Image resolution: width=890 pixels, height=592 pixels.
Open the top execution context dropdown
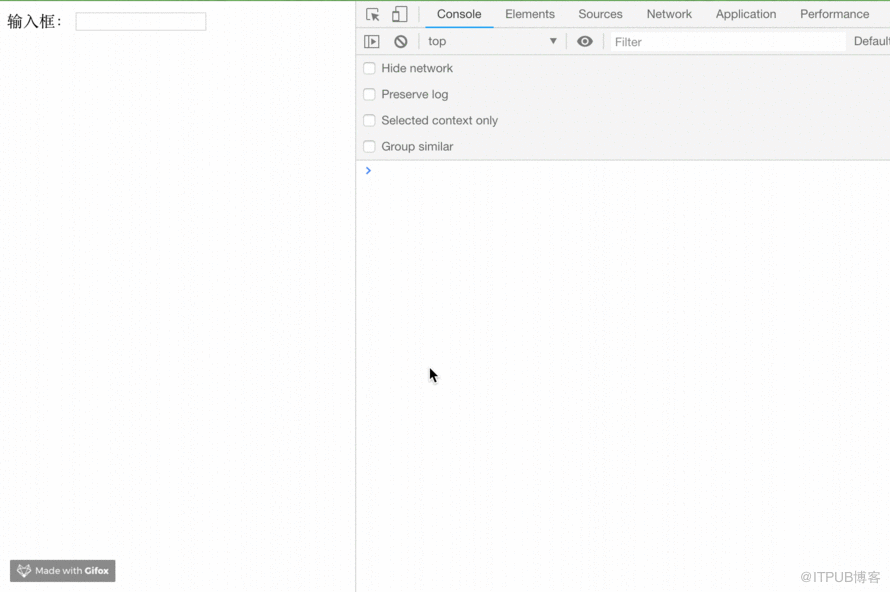[492, 41]
